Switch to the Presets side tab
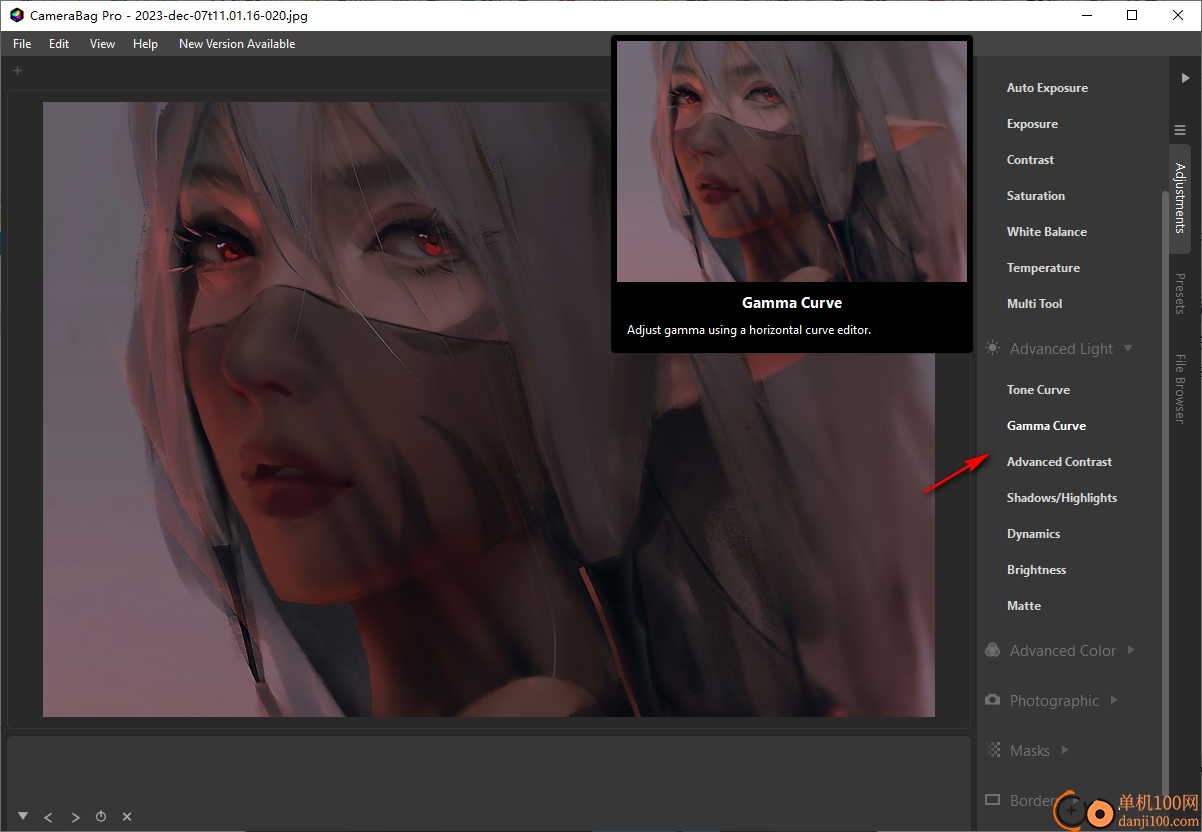Screen dimensions: 1202x832 pos(1180,294)
